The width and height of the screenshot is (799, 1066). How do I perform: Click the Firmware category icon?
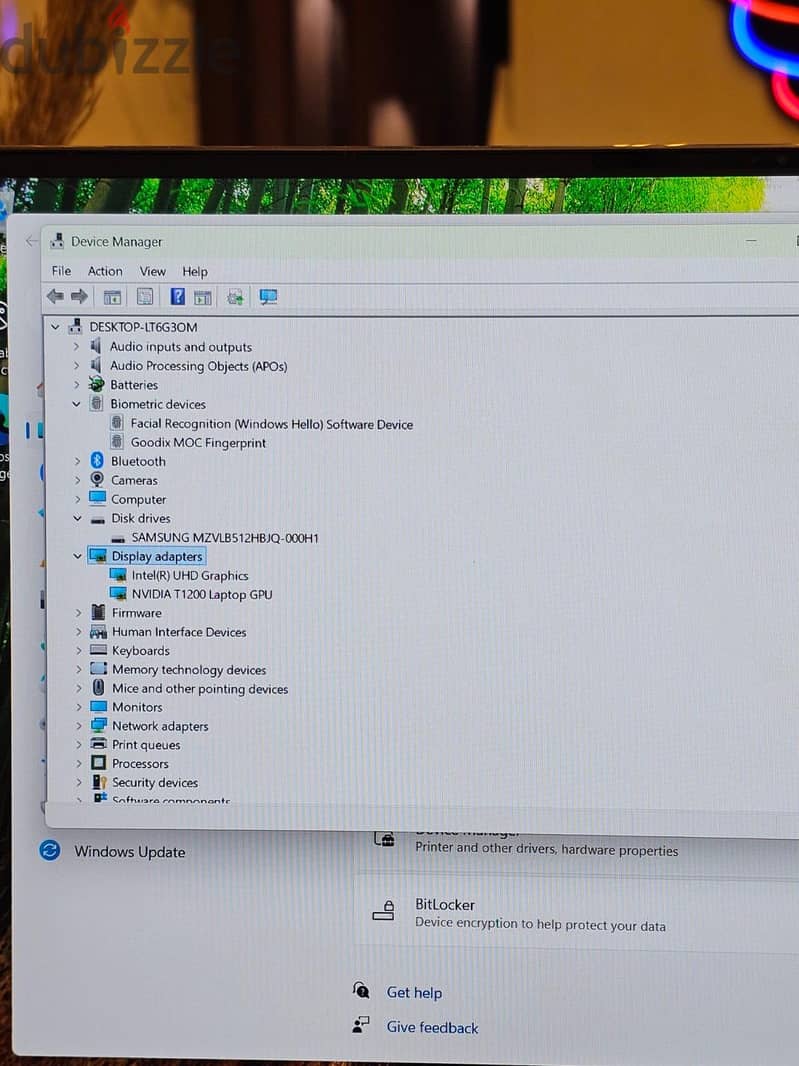point(98,612)
